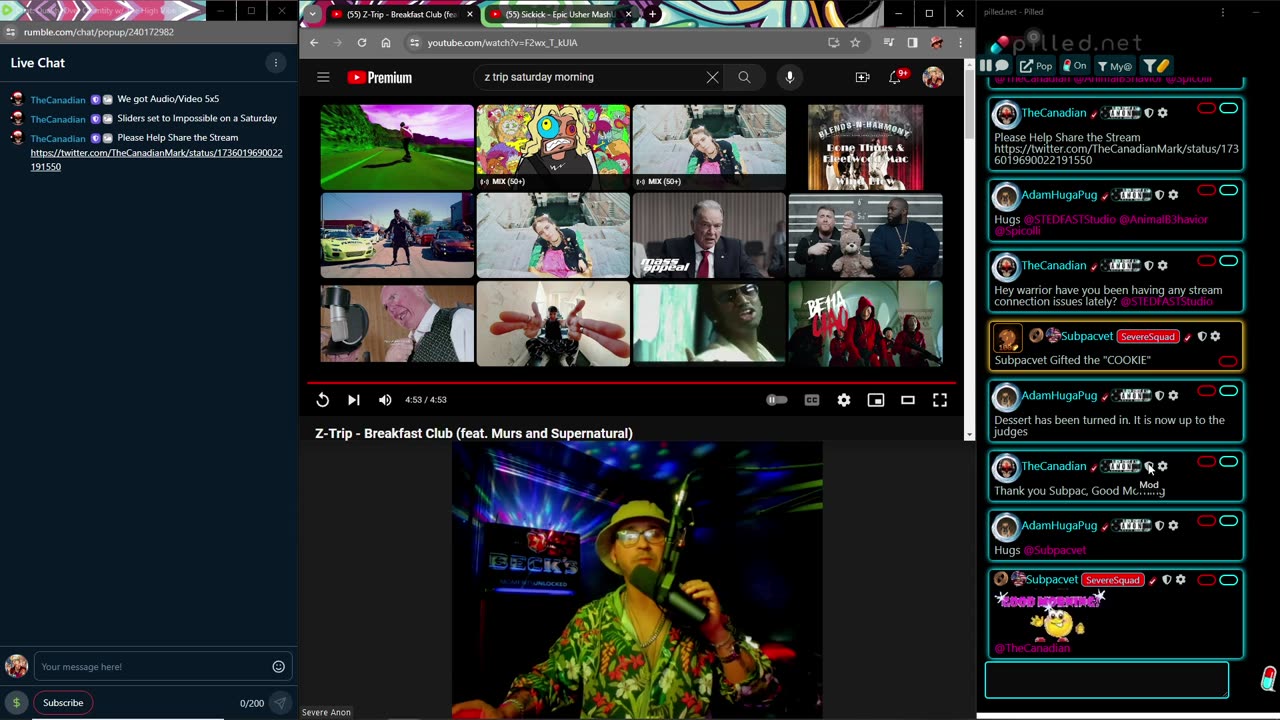
Task: Click cyan pill on the Dessert message
Action: [1228, 391]
